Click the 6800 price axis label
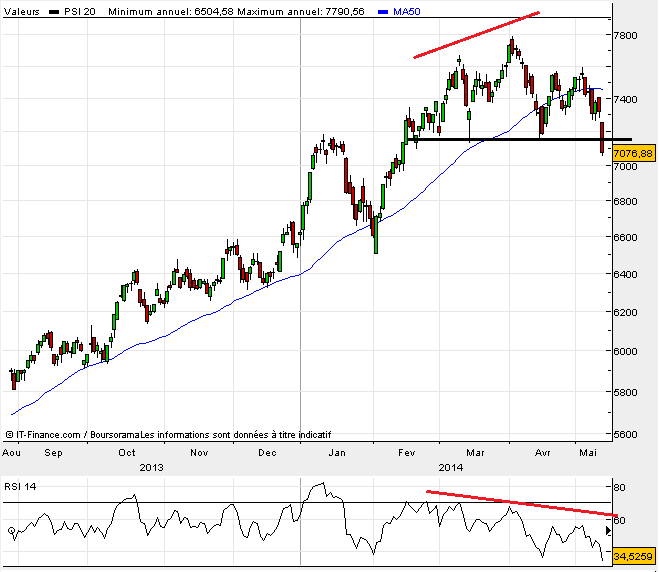This screenshot has width=659, height=572. coord(625,201)
